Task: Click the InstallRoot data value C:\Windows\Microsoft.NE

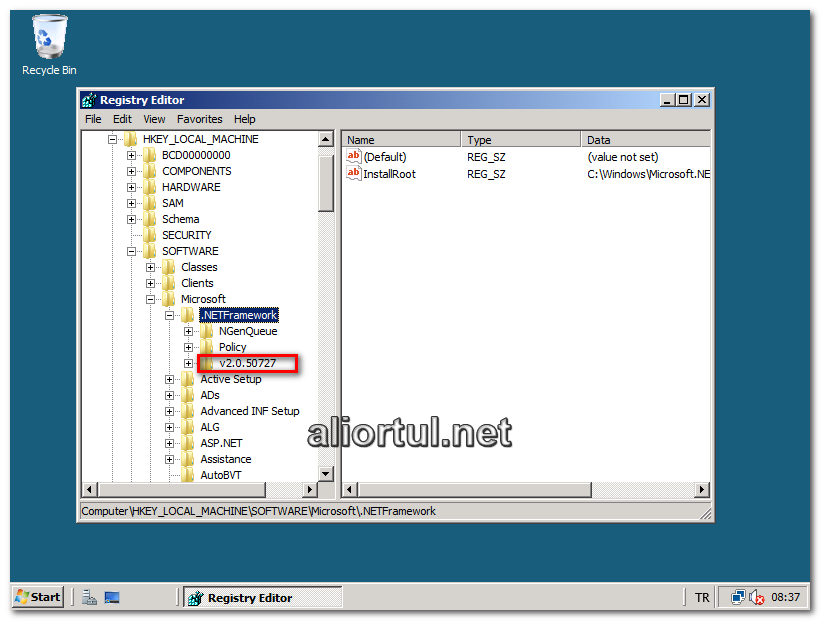Action: pos(648,174)
